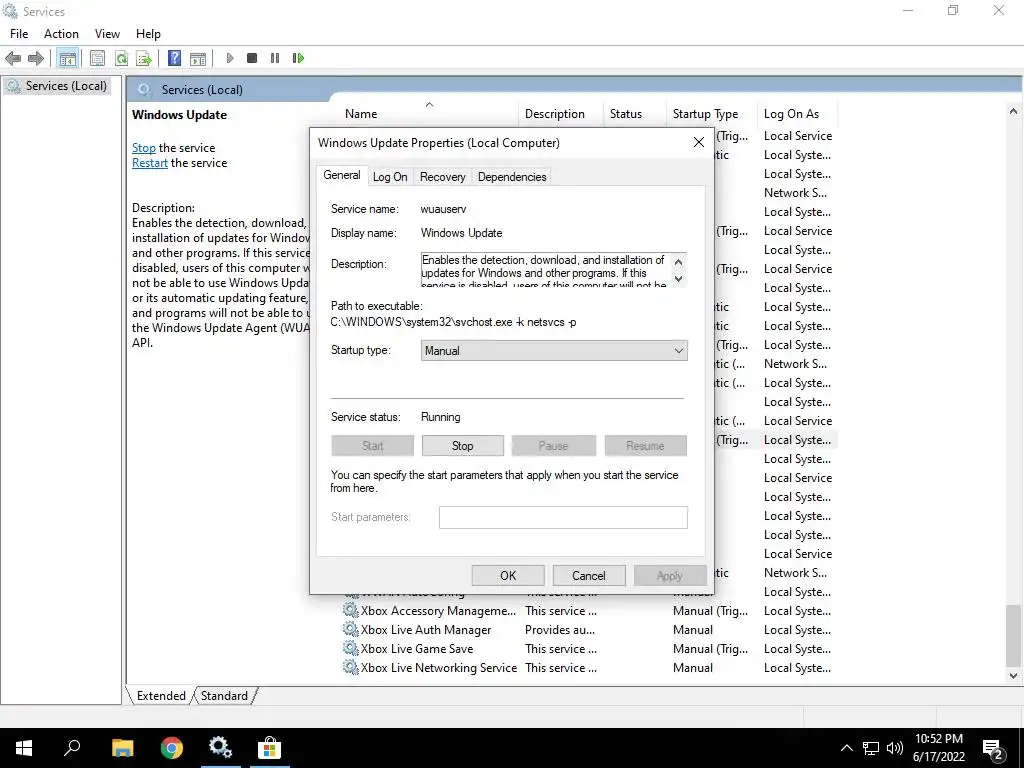This screenshot has height=768, width=1024.
Task: Click the Start Service play icon in toolbar
Action: point(229,58)
